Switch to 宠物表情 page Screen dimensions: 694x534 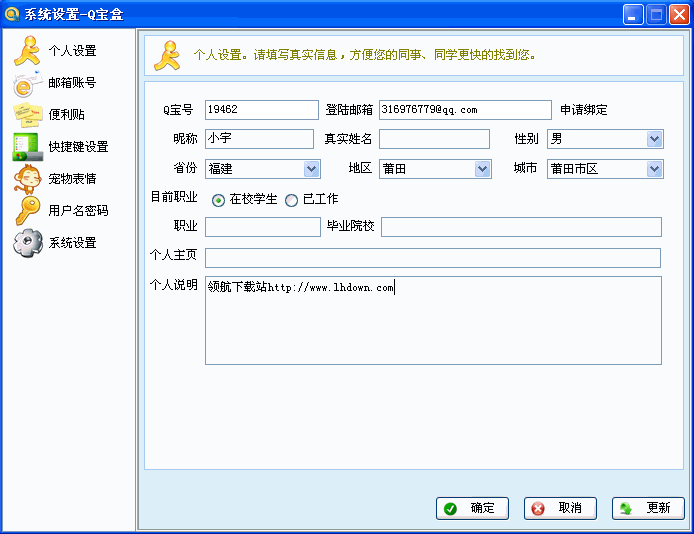72,179
